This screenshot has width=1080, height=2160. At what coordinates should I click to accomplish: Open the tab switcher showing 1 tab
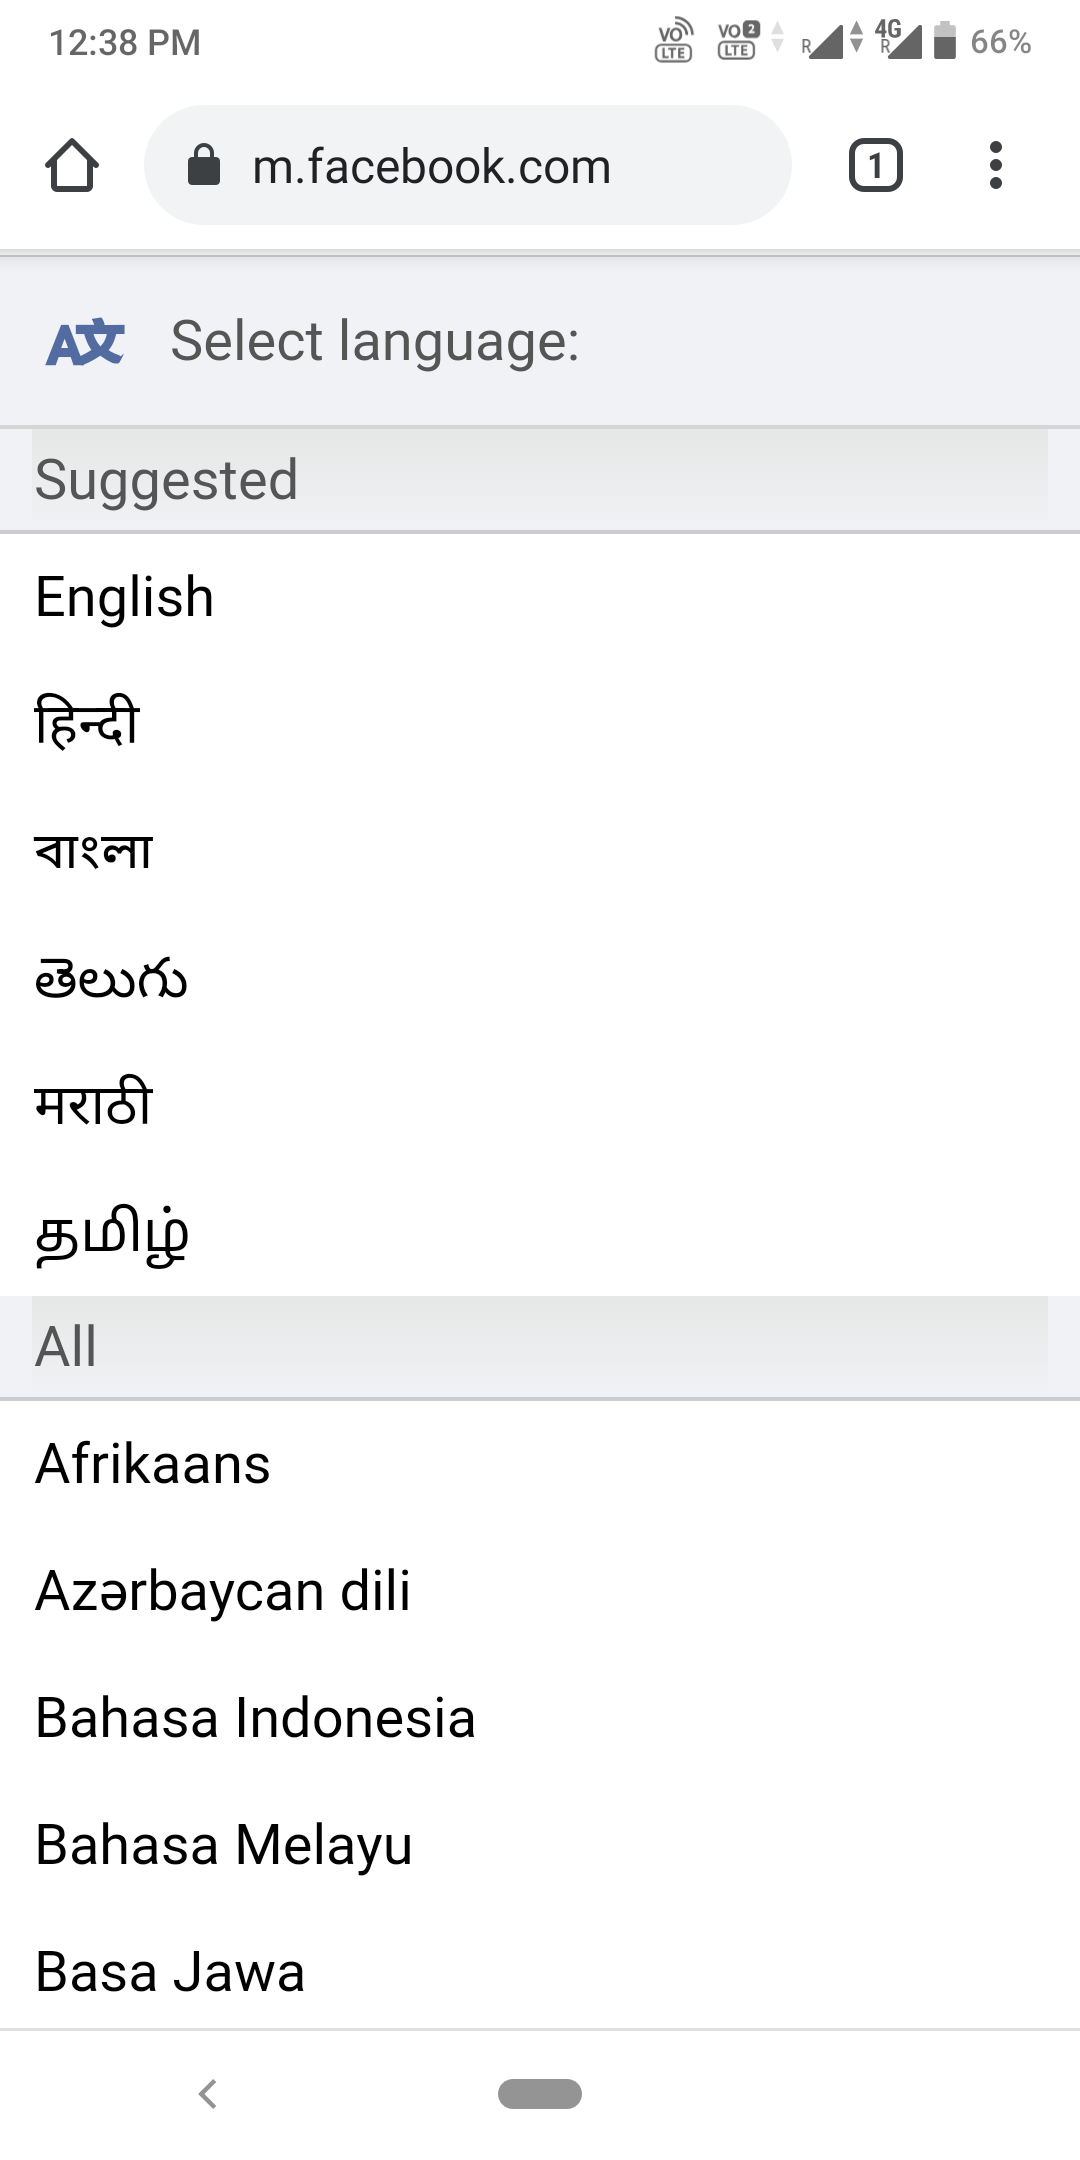[876, 165]
